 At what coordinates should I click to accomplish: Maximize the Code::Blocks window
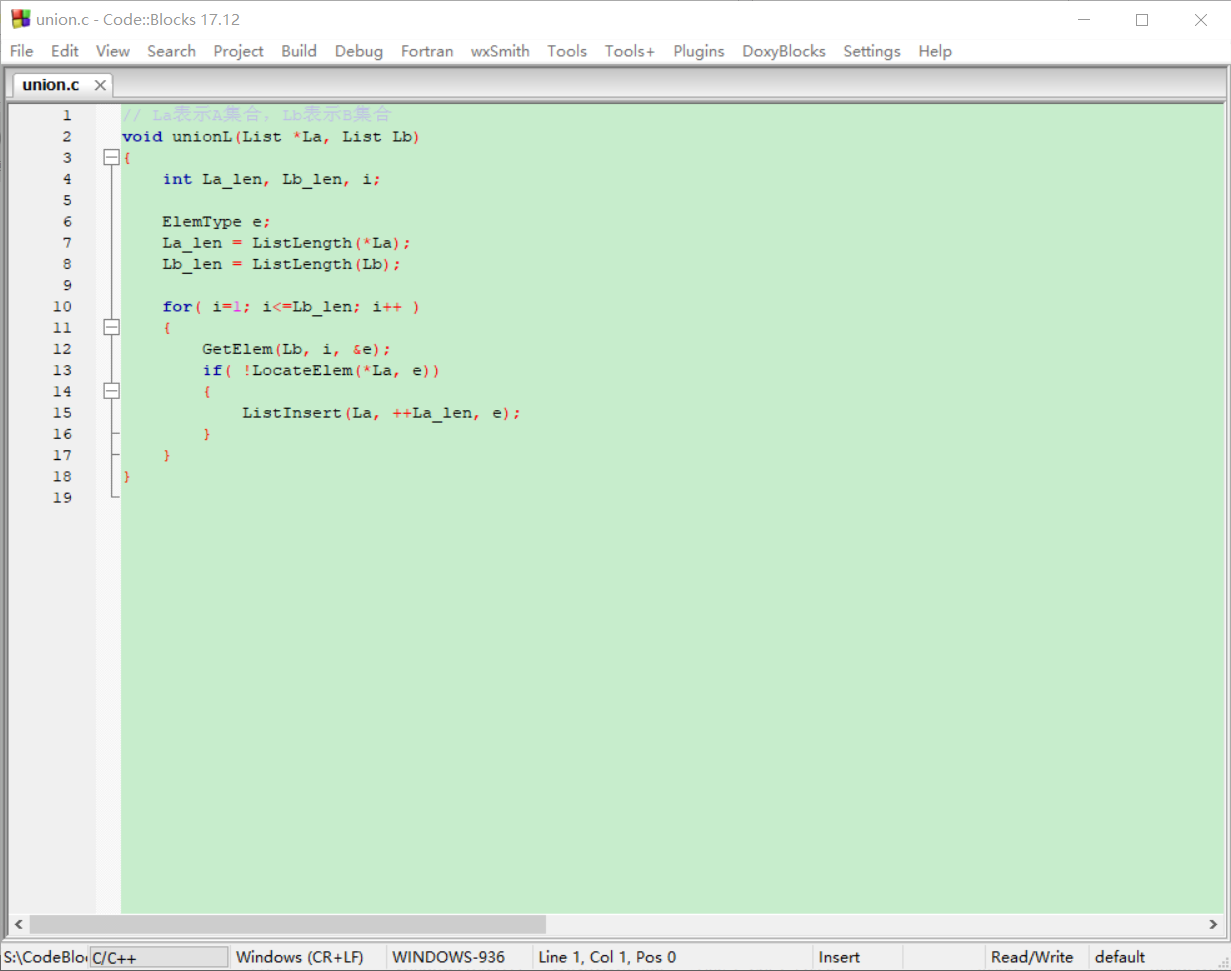coord(1142,19)
